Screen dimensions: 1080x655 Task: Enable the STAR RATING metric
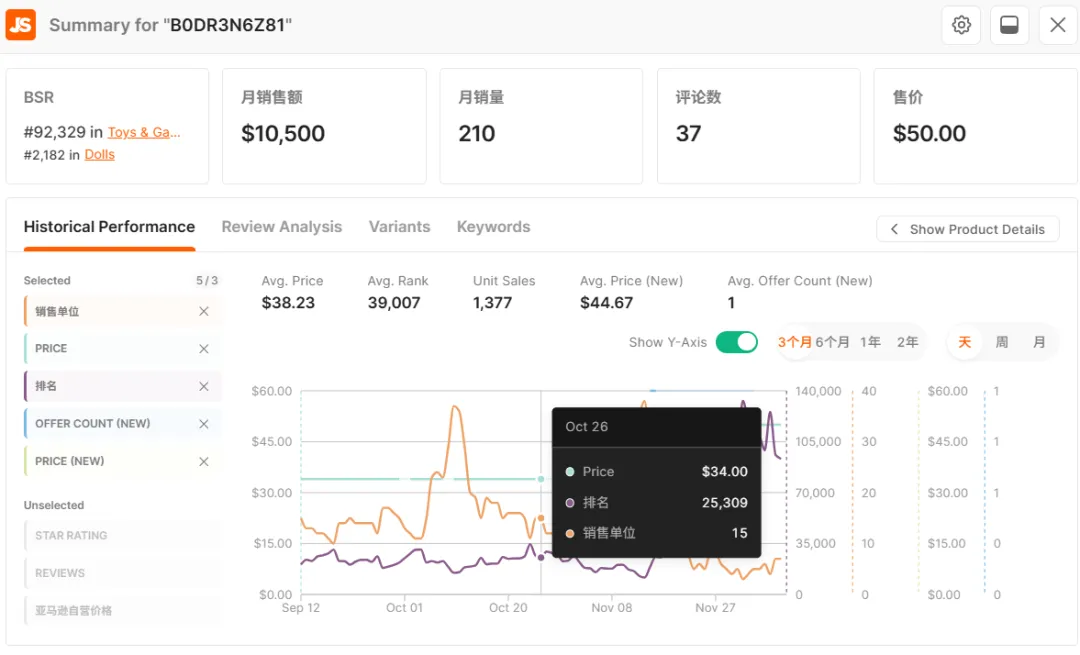(71, 536)
